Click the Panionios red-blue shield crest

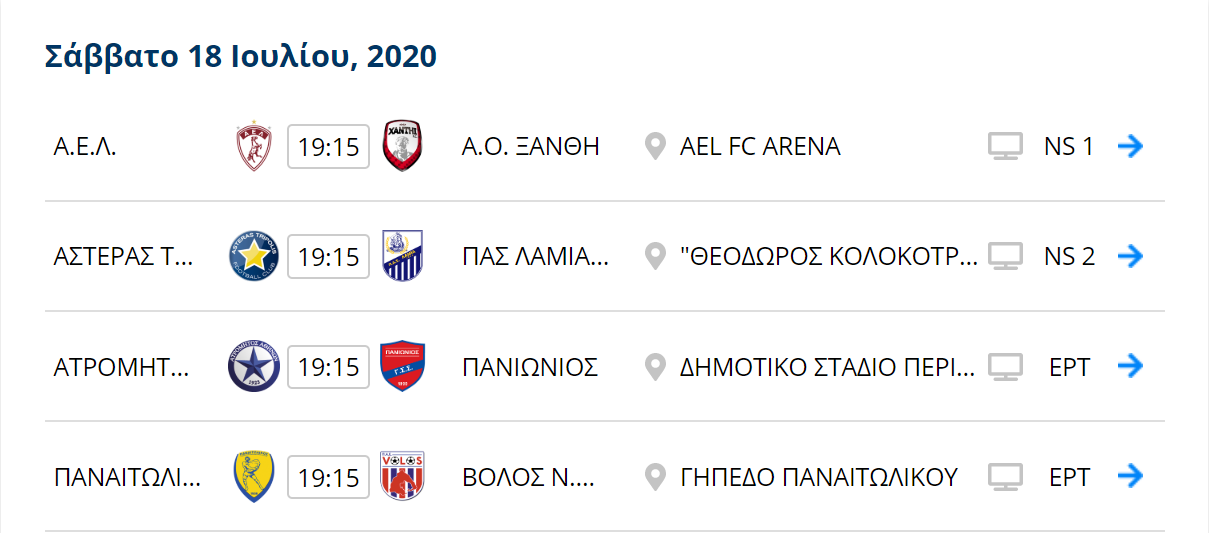[x=403, y=367]
